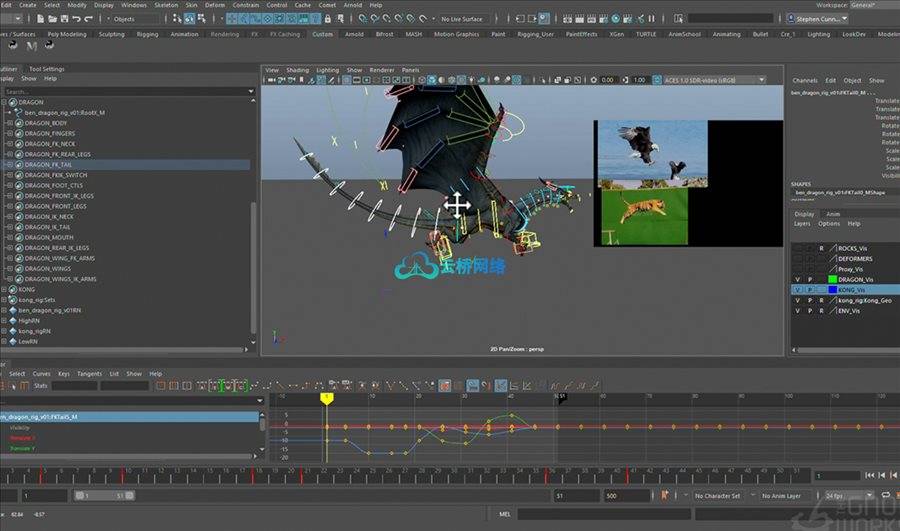Click the gamma icon next to 1.00

[625, 80]
